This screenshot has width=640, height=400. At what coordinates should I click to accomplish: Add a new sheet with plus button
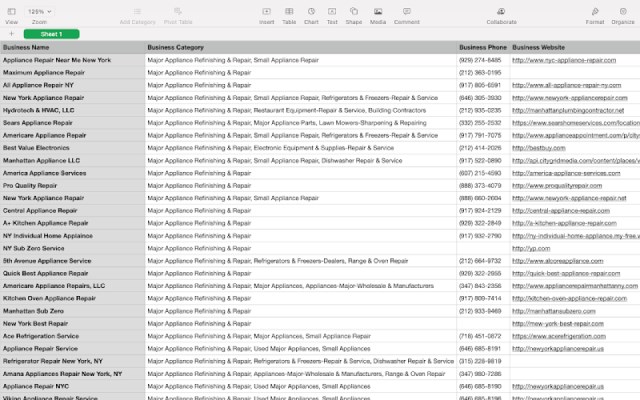pyautogui.click(x=11, y=34)
